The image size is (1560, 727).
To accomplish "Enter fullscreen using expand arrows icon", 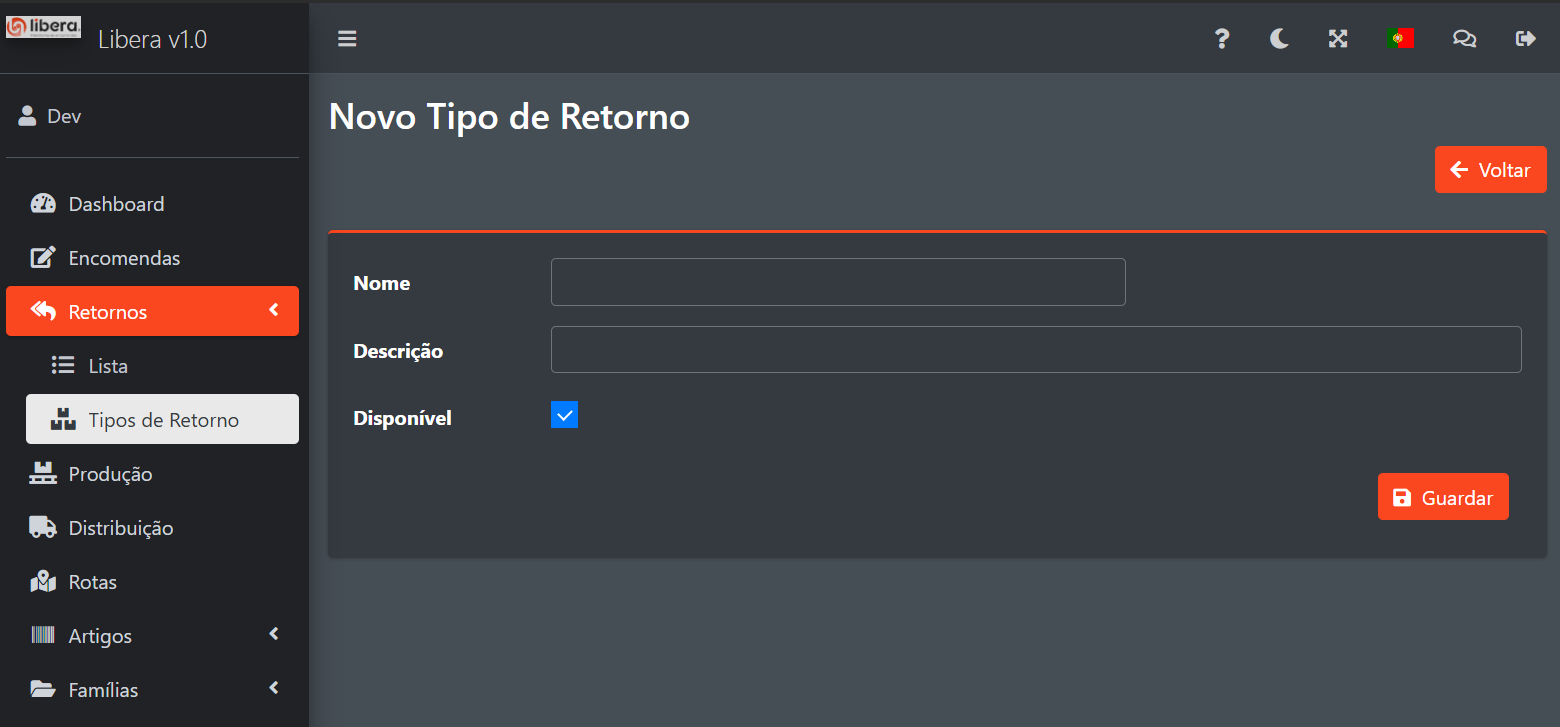I will pyautogui.click(x=1338, y=39).
